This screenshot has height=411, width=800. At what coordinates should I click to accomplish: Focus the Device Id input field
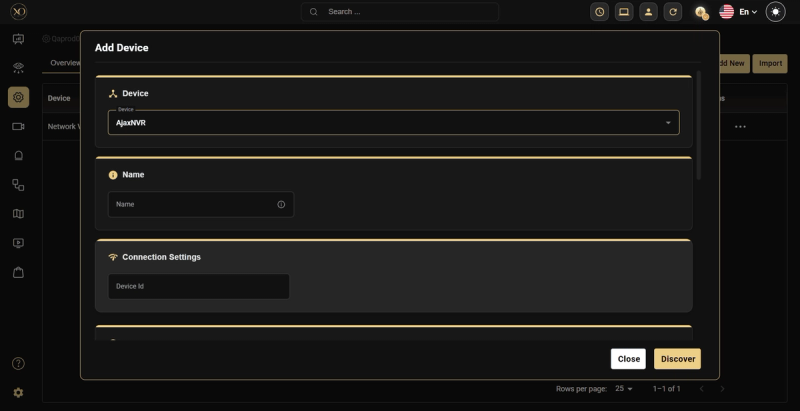[199, 287]
